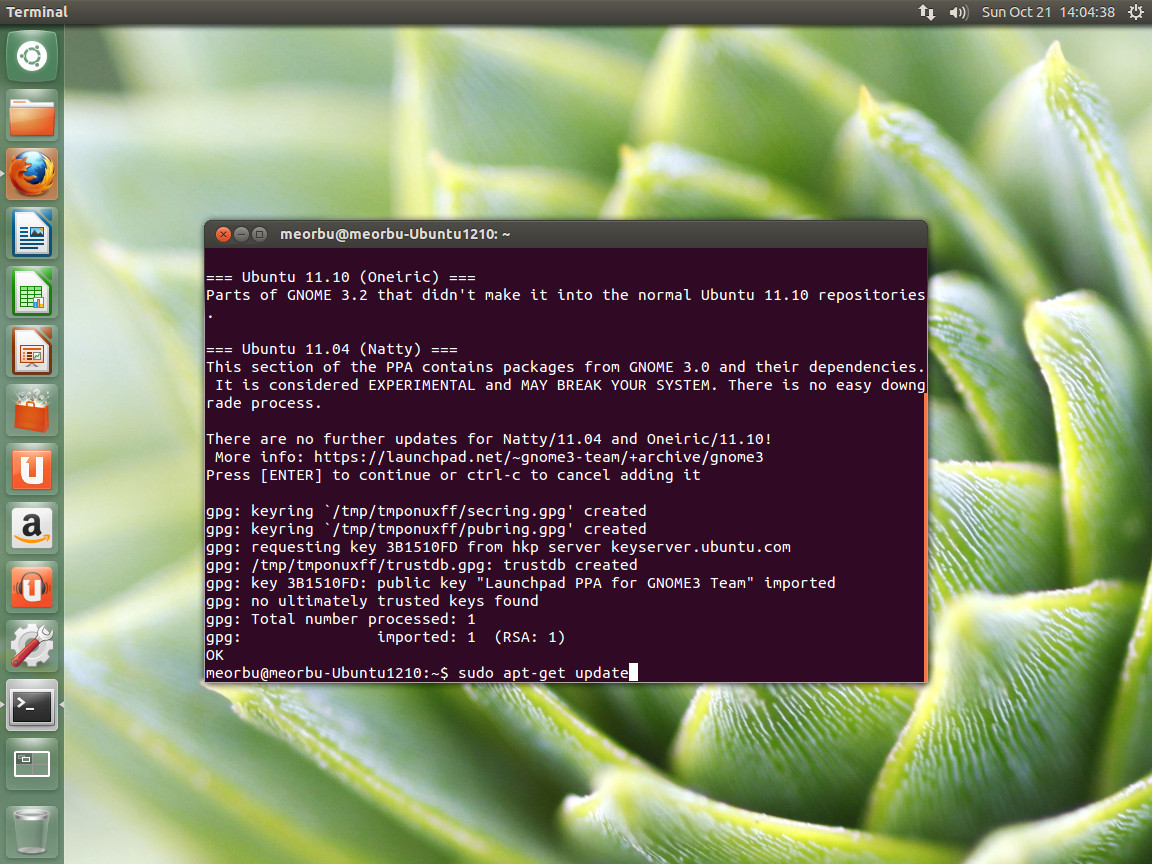Screen dimensions: 1152x864
Task: Launch Firefox web browser
Action: (32, 174)
